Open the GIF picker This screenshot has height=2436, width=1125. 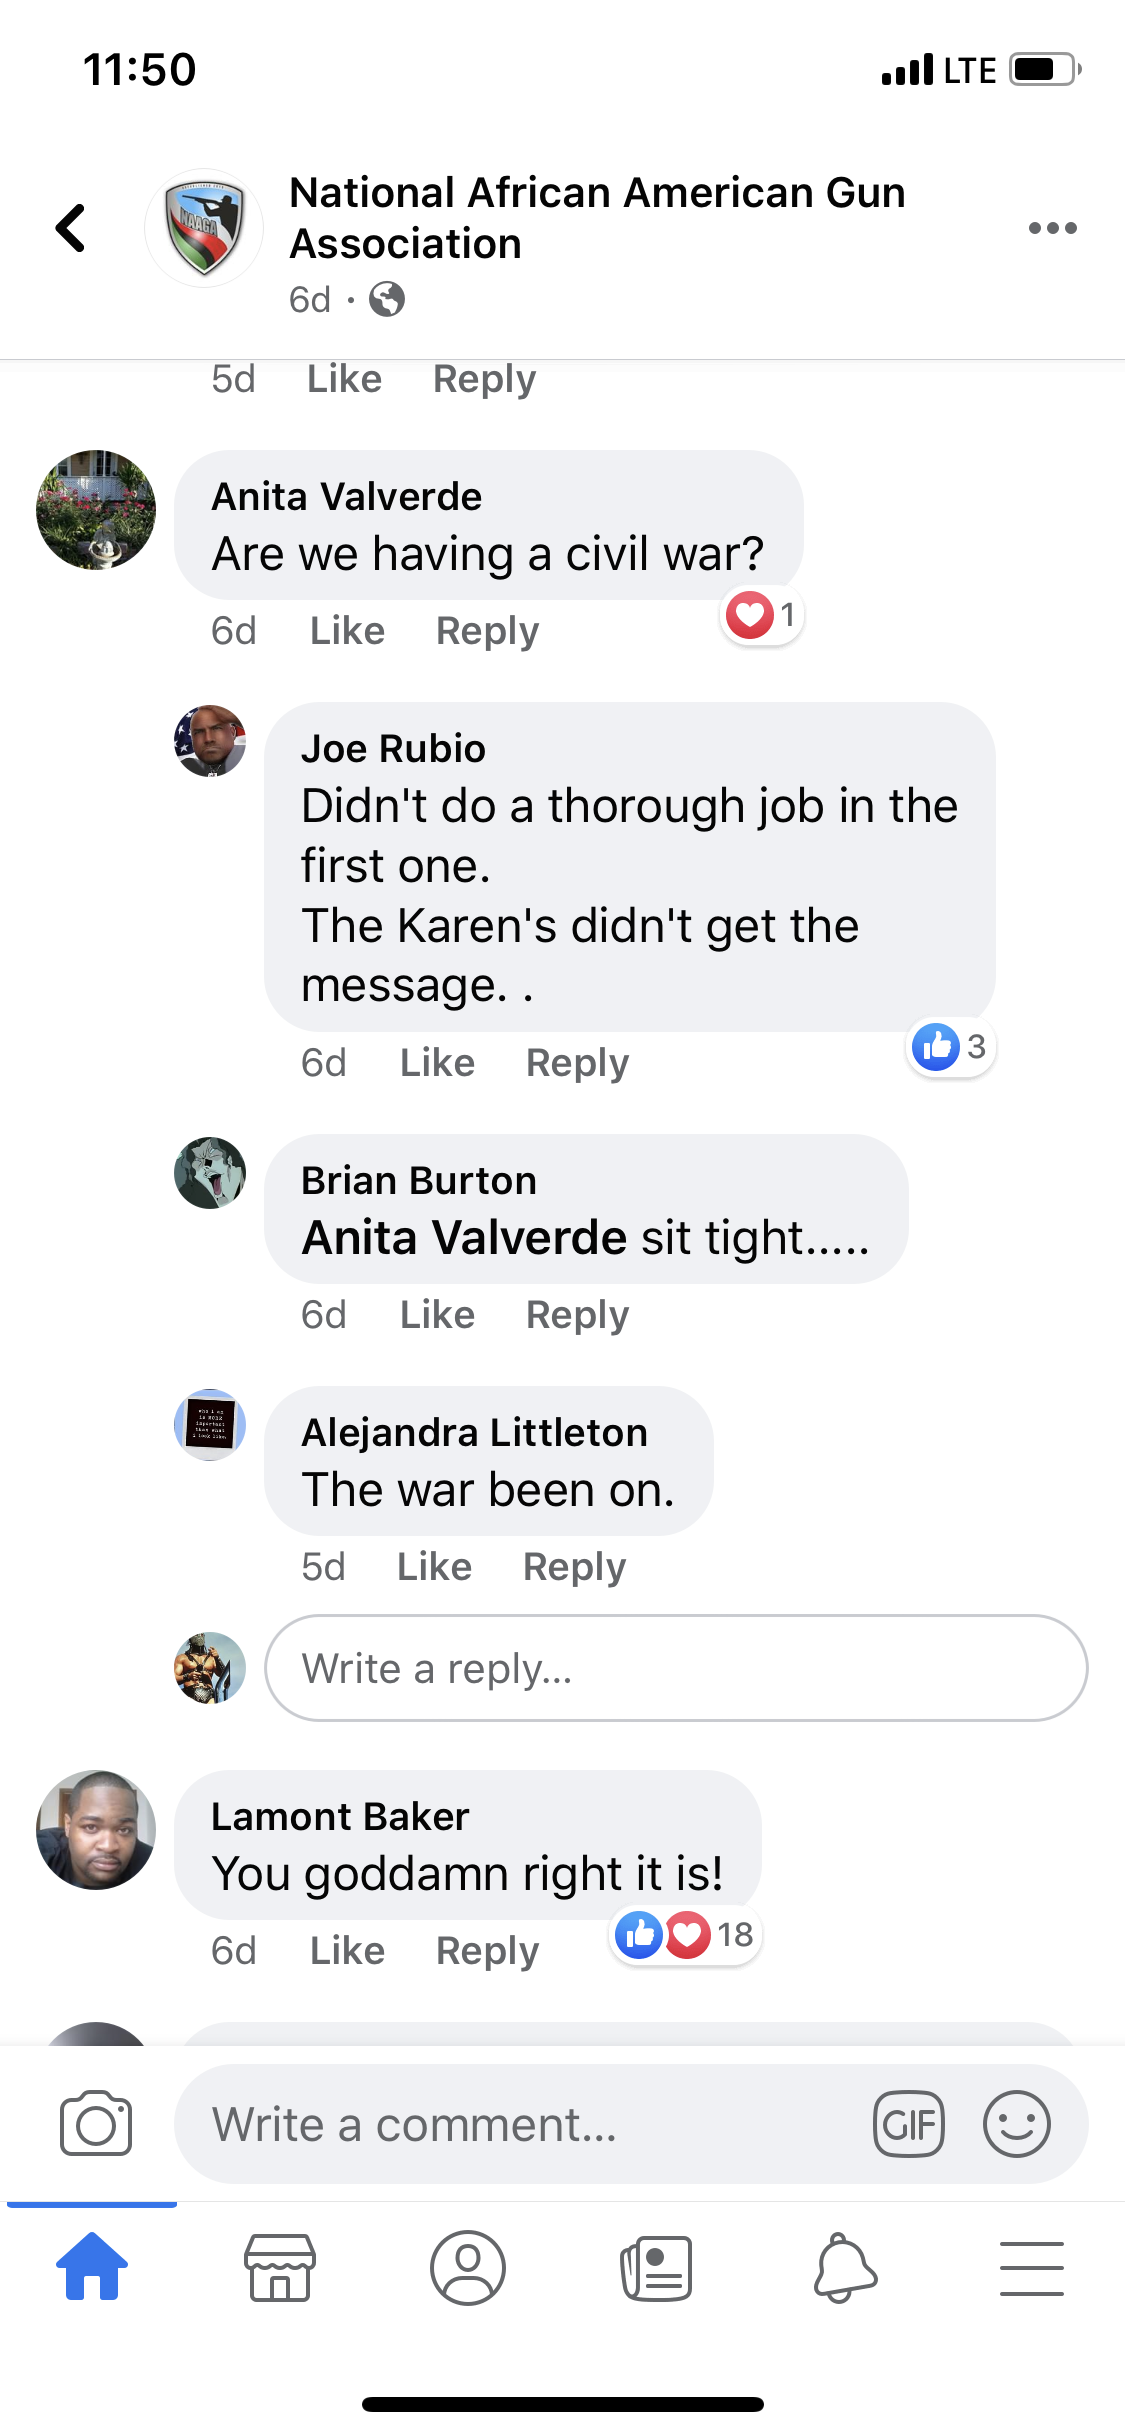[x=909, y=2124]
